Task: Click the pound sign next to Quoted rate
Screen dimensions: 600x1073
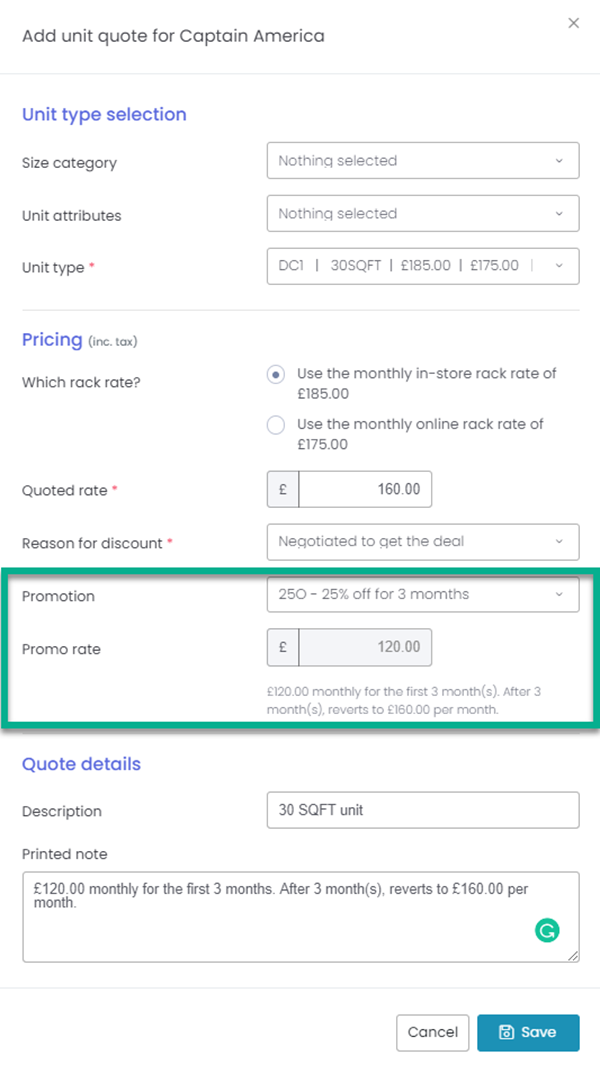Action: point(281,489)
